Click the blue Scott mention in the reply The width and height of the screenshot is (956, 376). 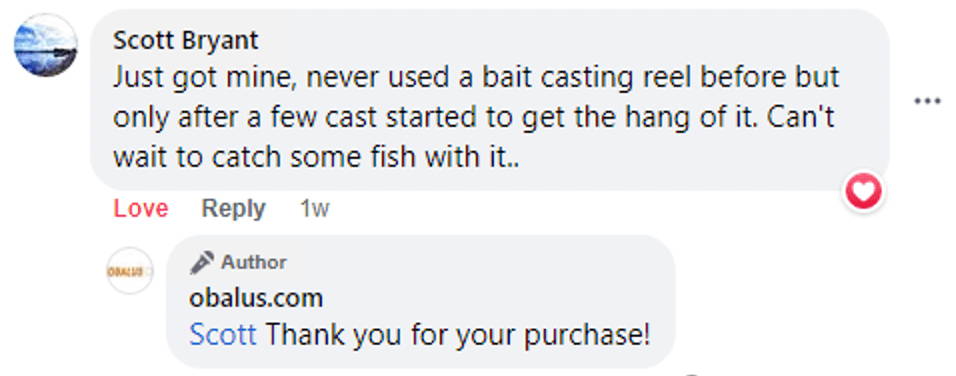223,335
